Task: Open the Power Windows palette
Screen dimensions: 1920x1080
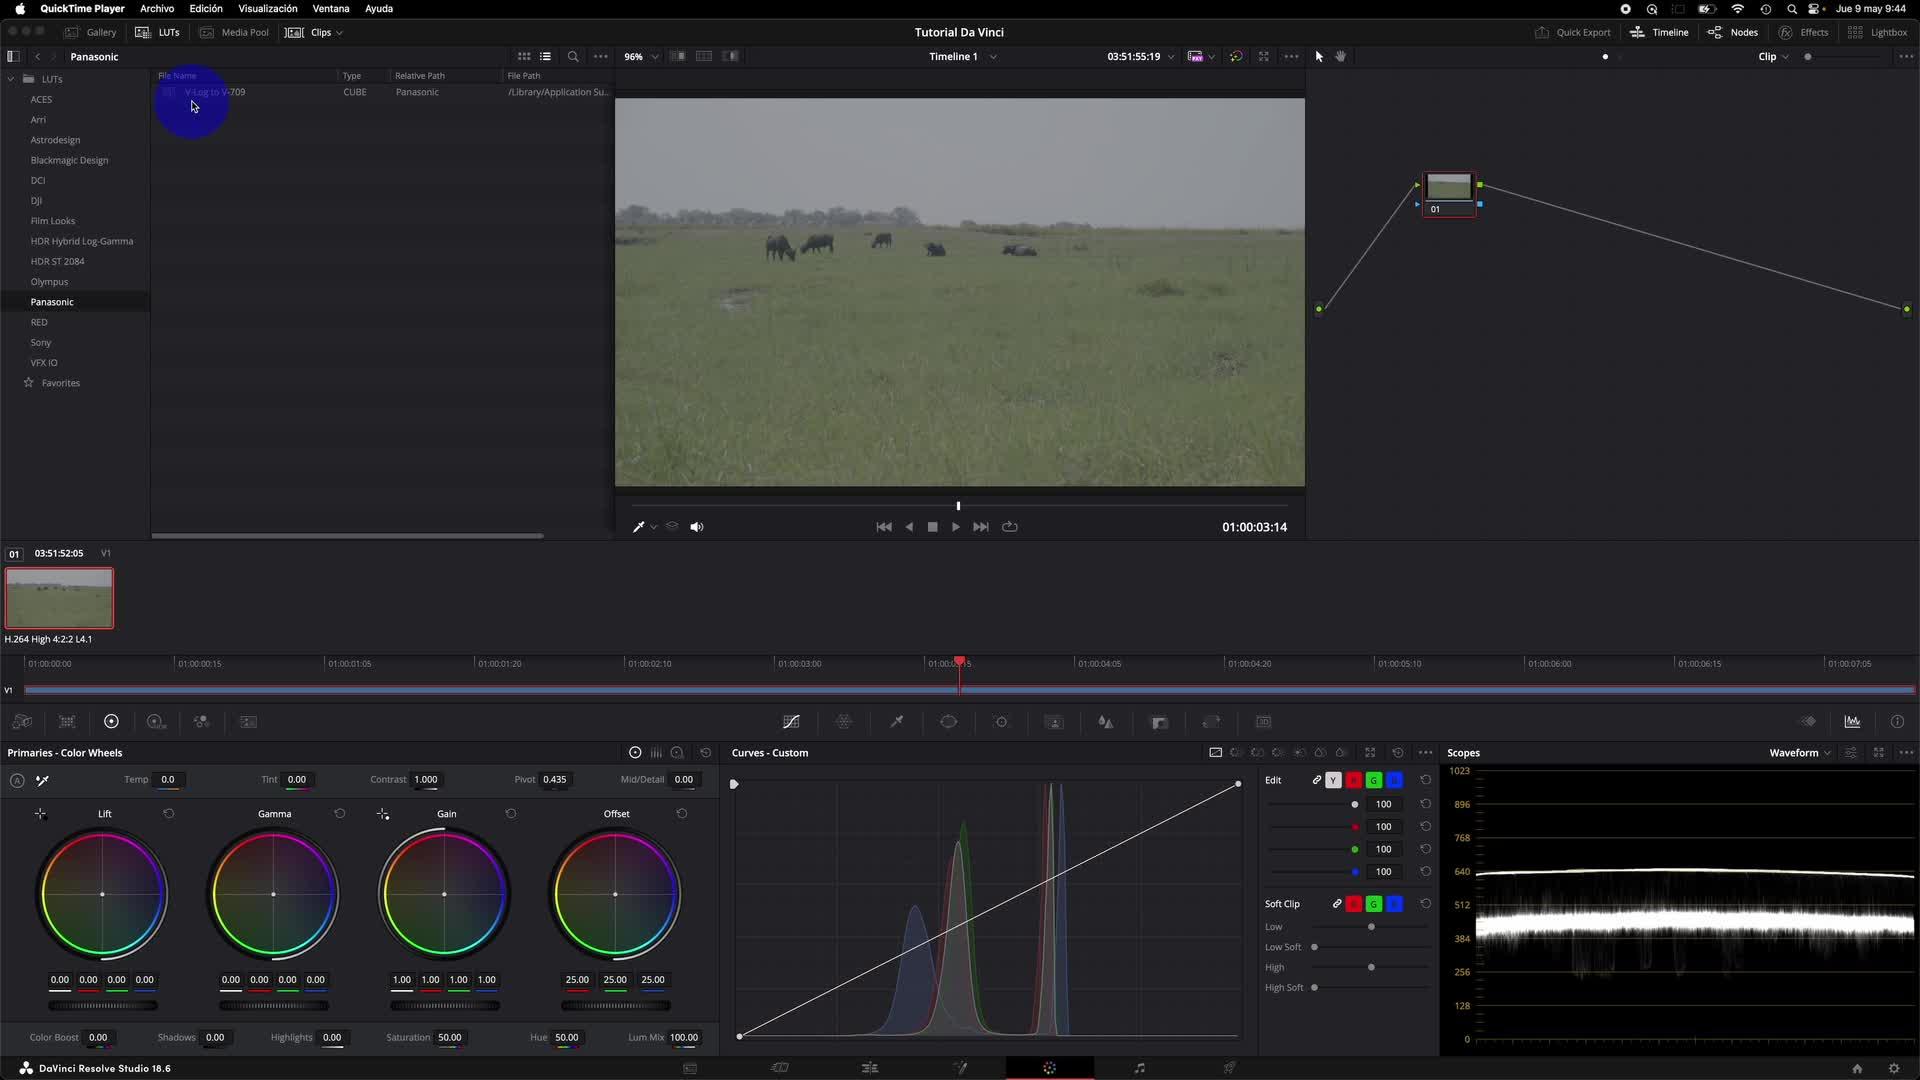Action: tap(949, 722)
